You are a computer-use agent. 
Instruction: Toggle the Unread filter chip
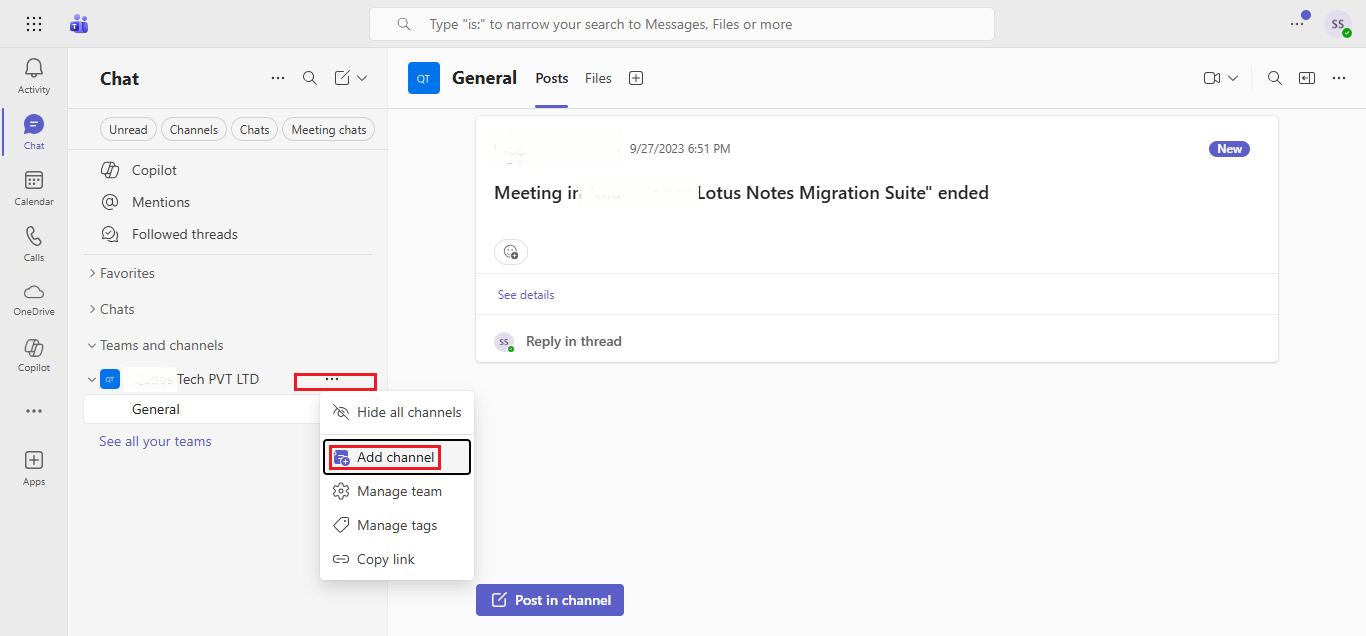pos(128,130)
